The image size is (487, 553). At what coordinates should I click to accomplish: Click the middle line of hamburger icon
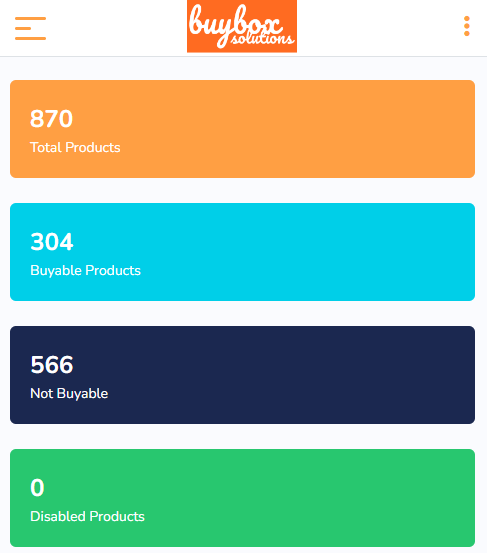pyautogui.click(x=23, y=28)
